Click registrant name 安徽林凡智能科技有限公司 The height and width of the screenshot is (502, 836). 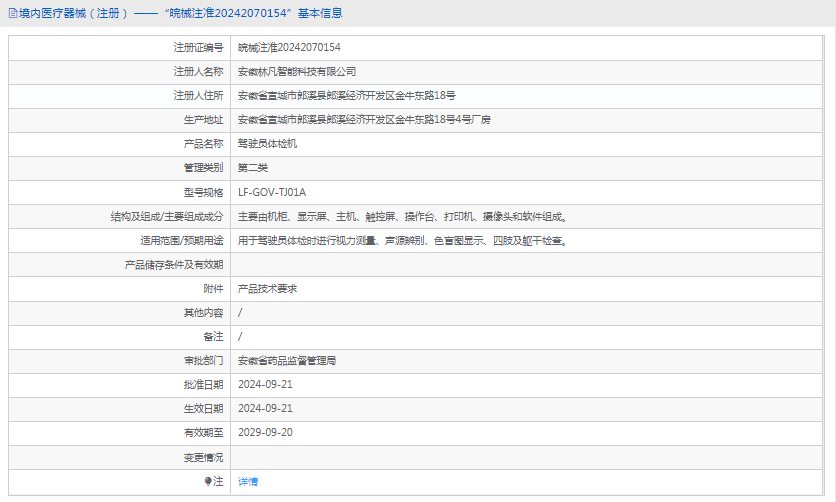point(297,71)
